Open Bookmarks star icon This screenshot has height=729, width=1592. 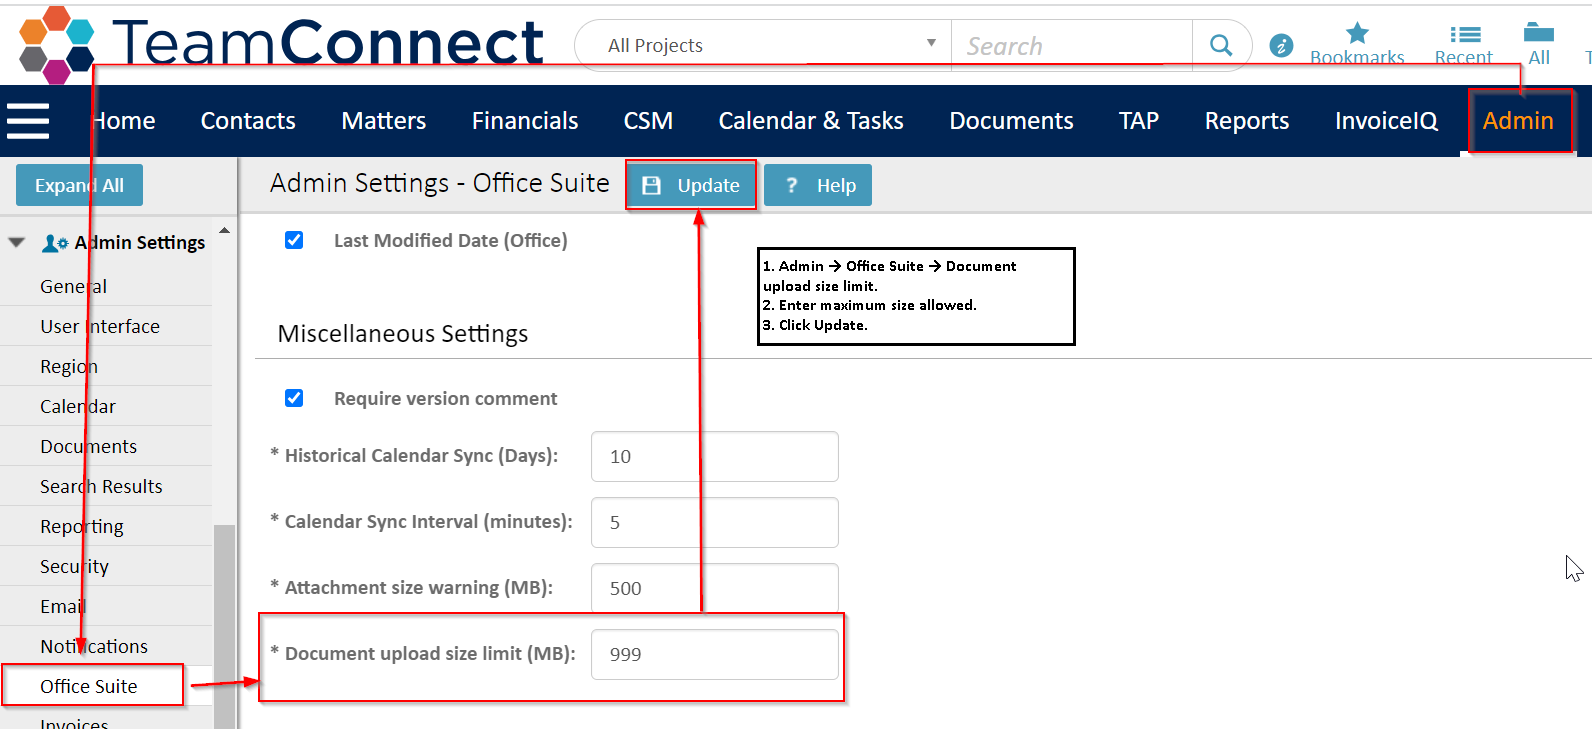1357,34
